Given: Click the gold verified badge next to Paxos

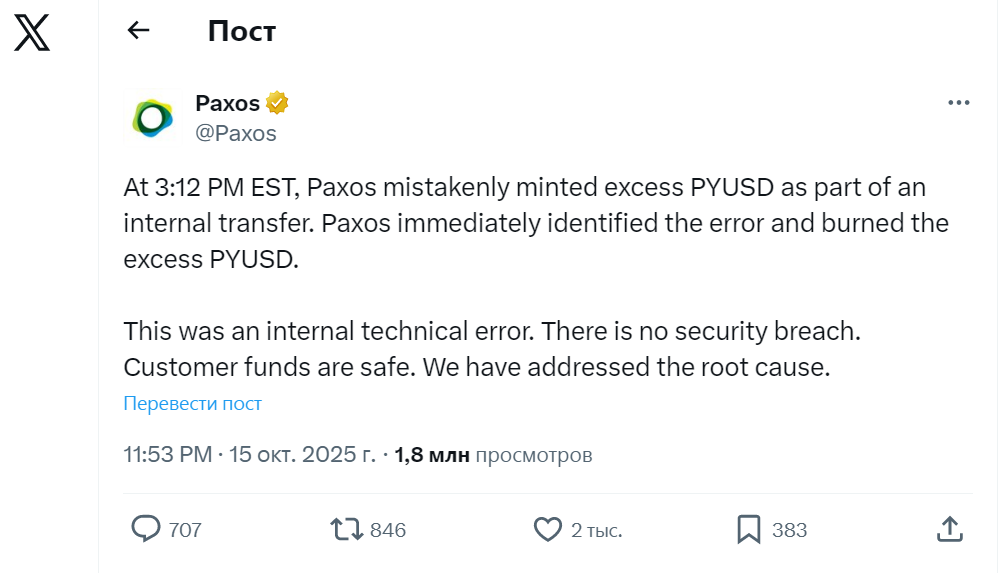Looking at the screenshot, I should 278,103.
